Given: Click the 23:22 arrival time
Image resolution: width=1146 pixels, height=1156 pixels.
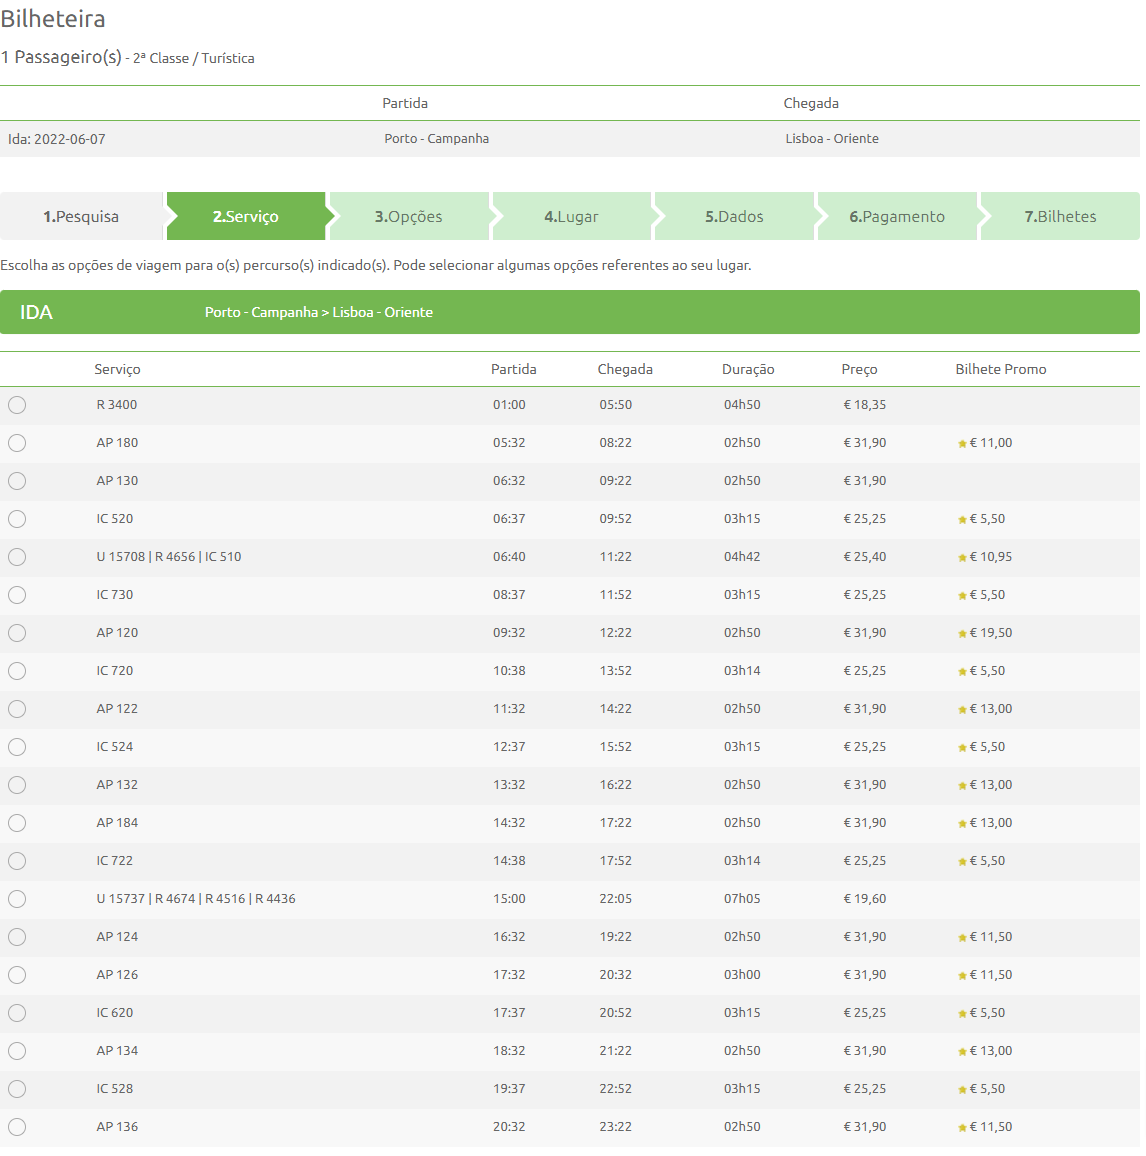Looking at the screenshot, I should [x=615, y=1127].
